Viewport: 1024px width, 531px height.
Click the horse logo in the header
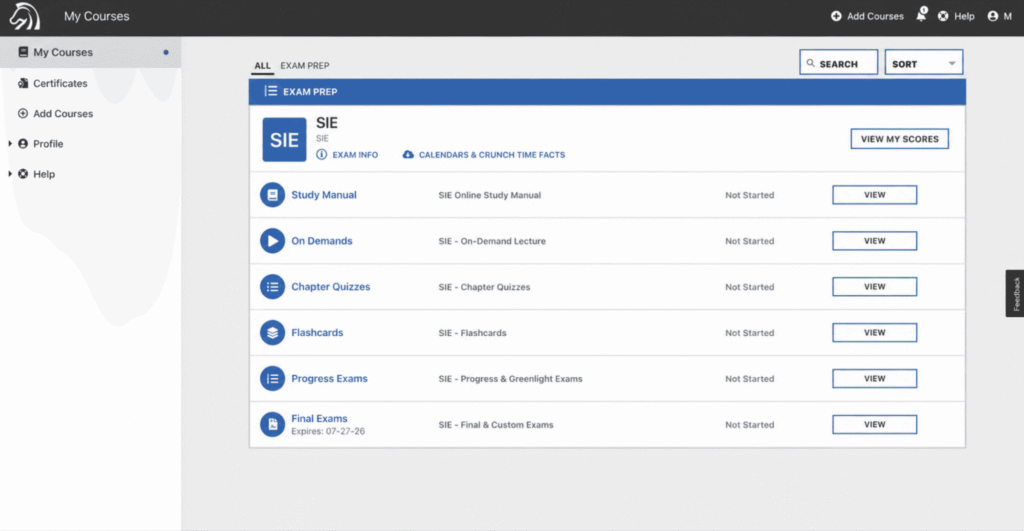click(x=25, y=16)
